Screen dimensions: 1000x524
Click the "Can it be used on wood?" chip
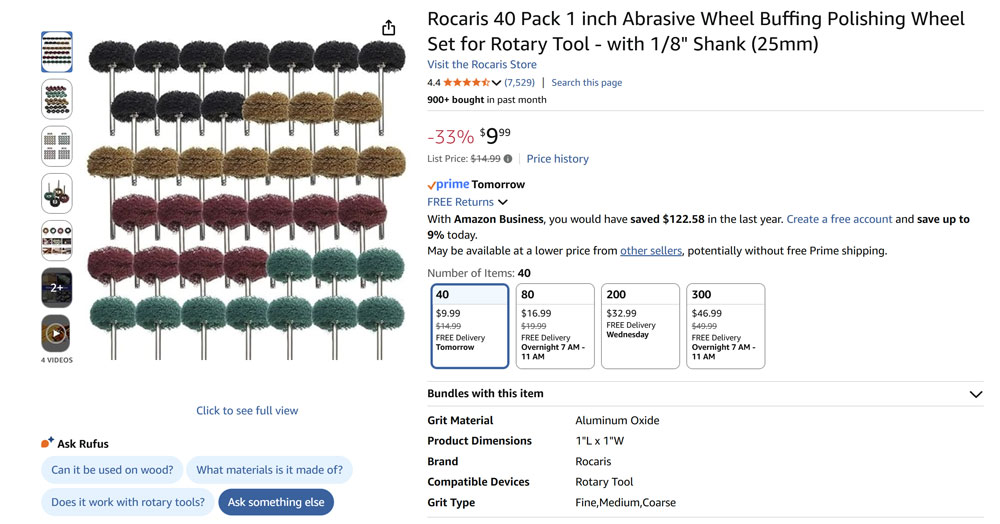(x=112, y=470)
